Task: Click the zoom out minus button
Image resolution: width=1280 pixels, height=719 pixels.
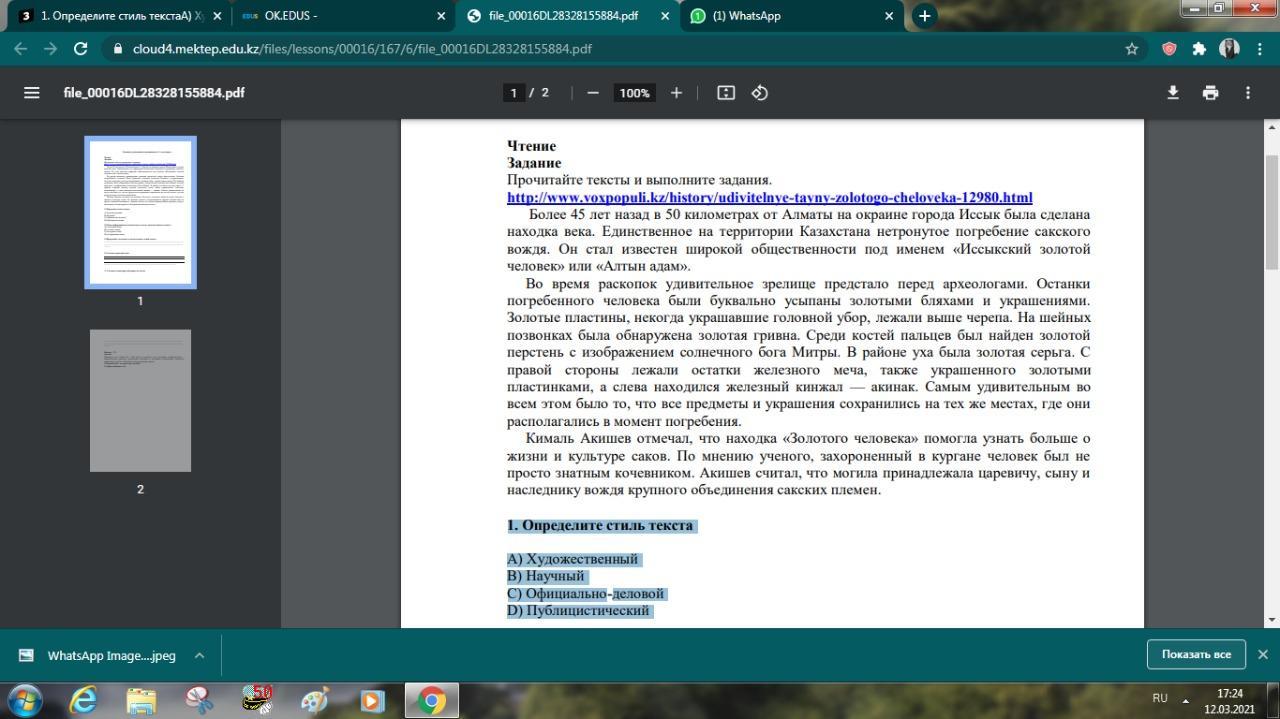Action: tap(593, 93)
